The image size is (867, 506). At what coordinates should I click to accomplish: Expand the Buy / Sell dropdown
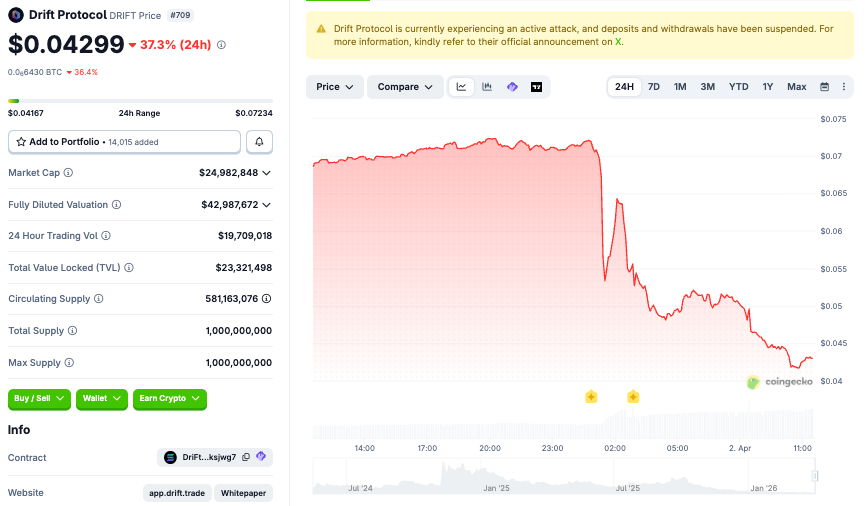click(x=40, y=398)
